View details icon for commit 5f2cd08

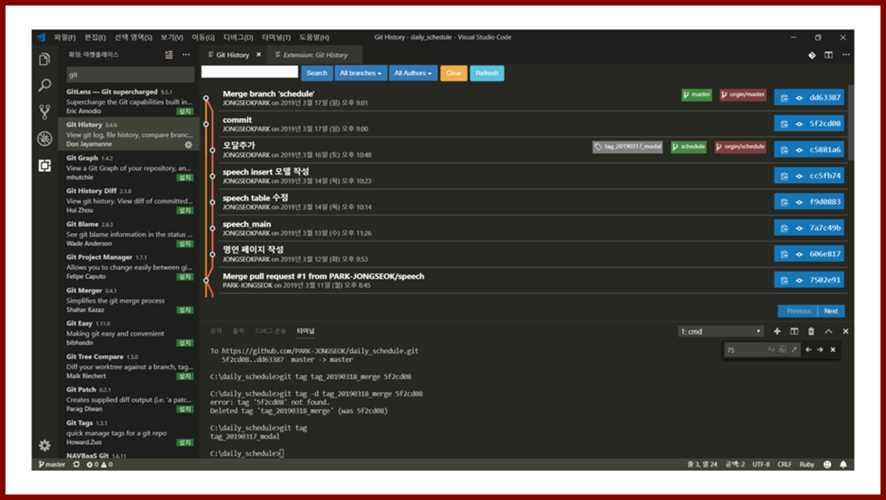point(799,124)
